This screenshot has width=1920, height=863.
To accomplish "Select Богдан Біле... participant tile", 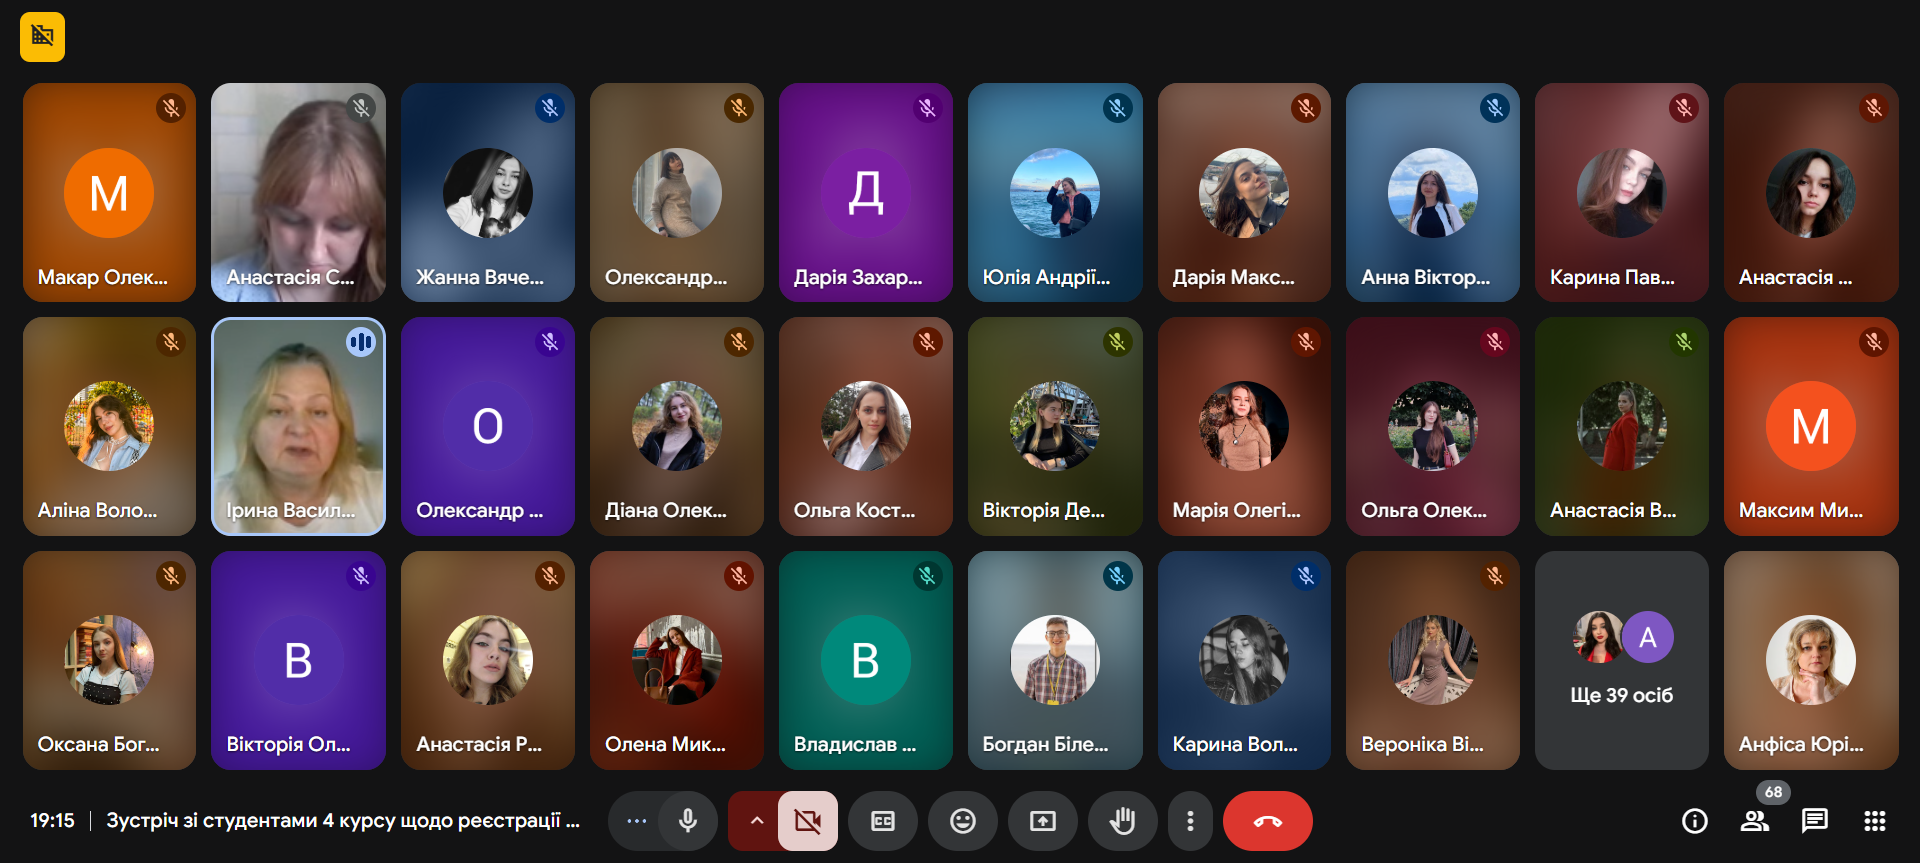I will click(x=1054, y=660).
